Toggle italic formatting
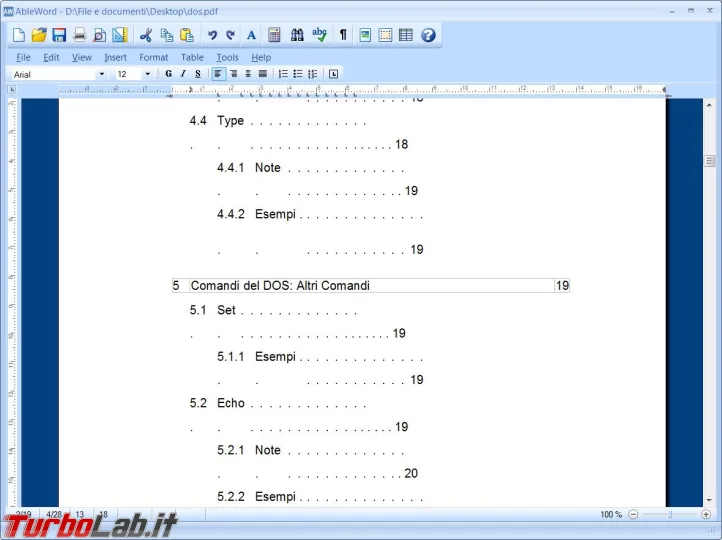The image size is (722, 540). (x=183, y=74)
